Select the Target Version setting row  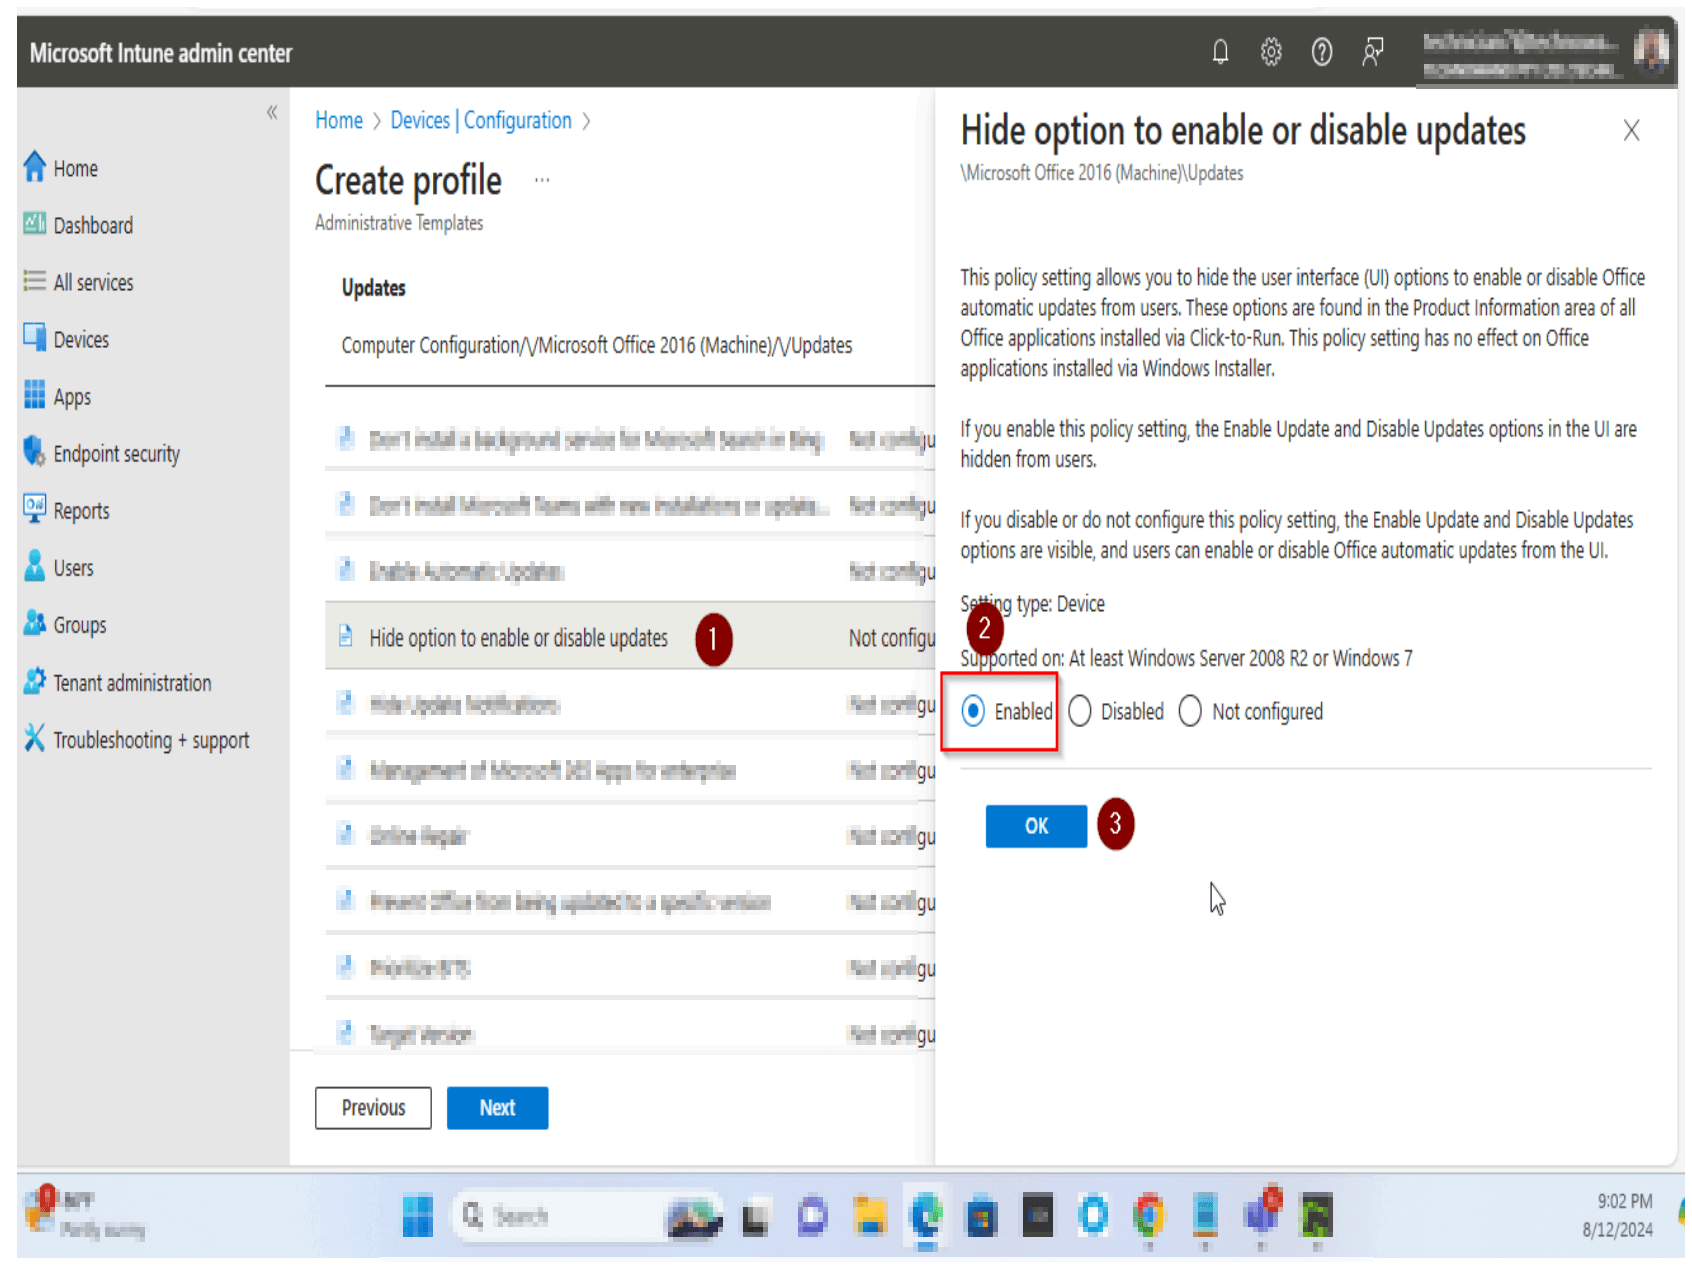pos(630,1033)
